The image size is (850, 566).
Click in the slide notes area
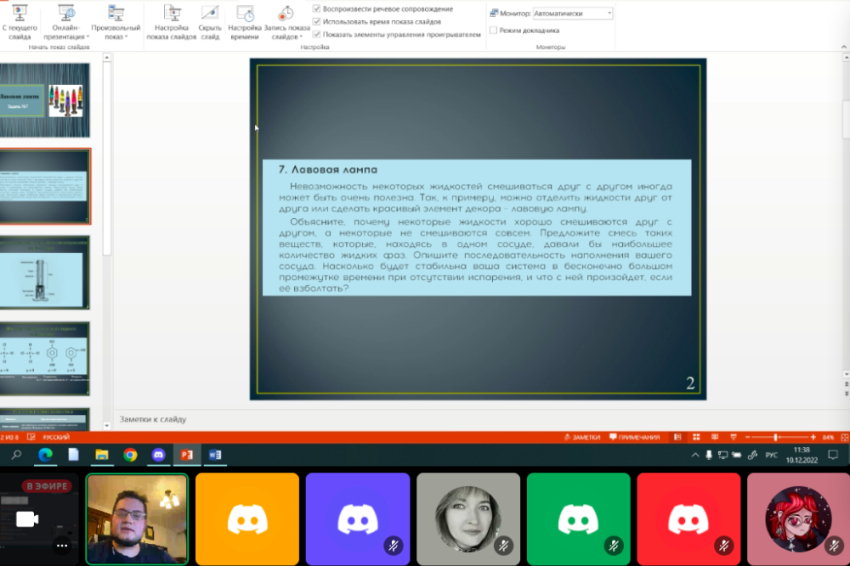[400, 419]
